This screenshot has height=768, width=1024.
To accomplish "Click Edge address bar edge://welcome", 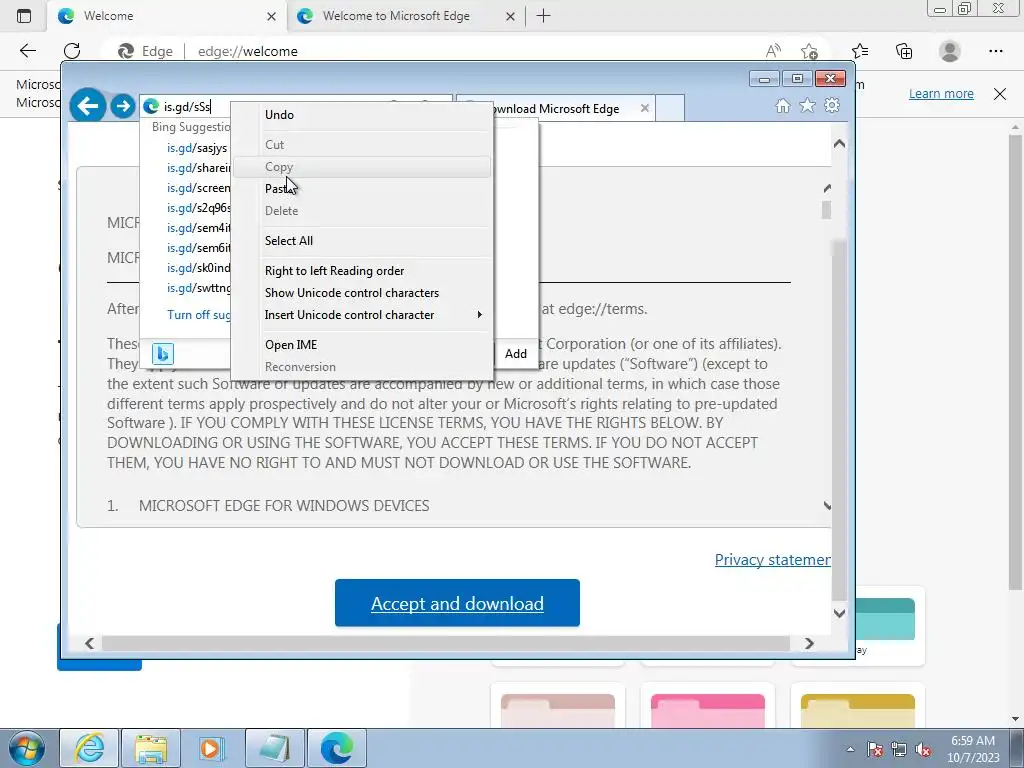I will (248, 52).
